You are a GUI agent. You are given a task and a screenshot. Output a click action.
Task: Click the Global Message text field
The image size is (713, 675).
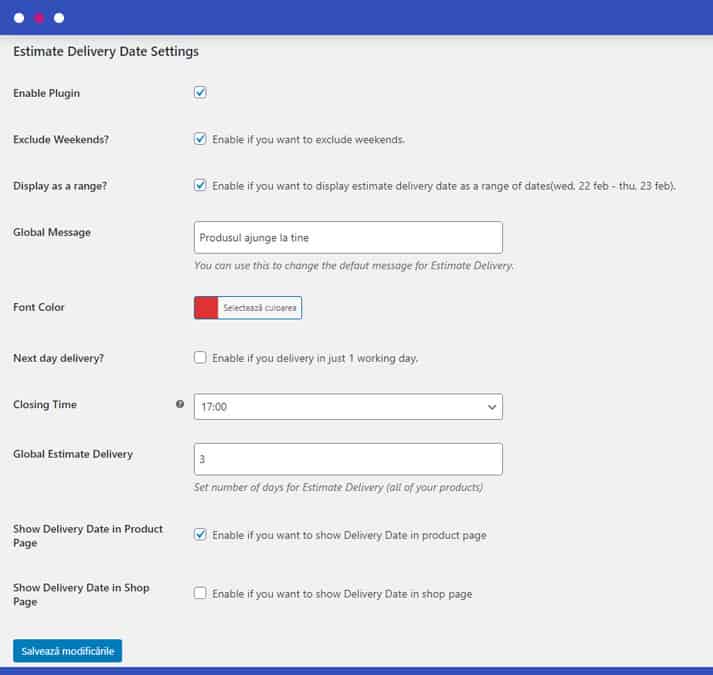[348, 237]
